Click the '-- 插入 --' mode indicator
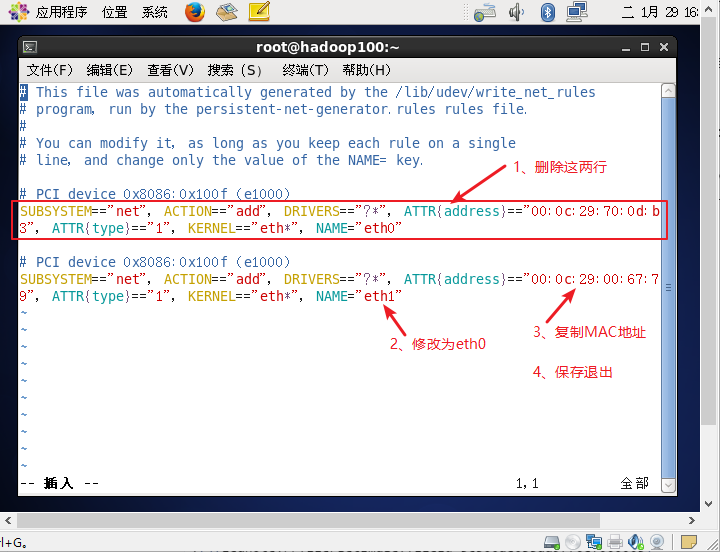Viewport: 720px width, 552px height. tap(59, 483)
